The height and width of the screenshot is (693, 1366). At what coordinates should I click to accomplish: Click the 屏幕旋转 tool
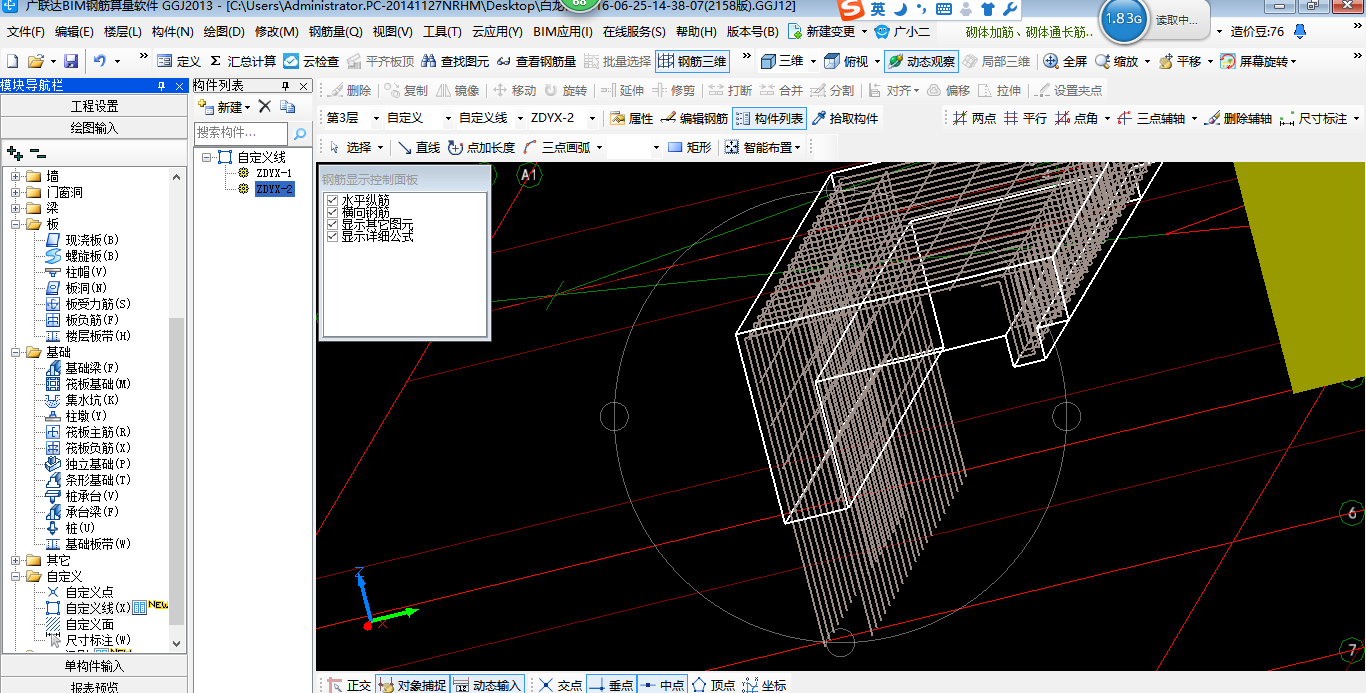pos(1258,61)
